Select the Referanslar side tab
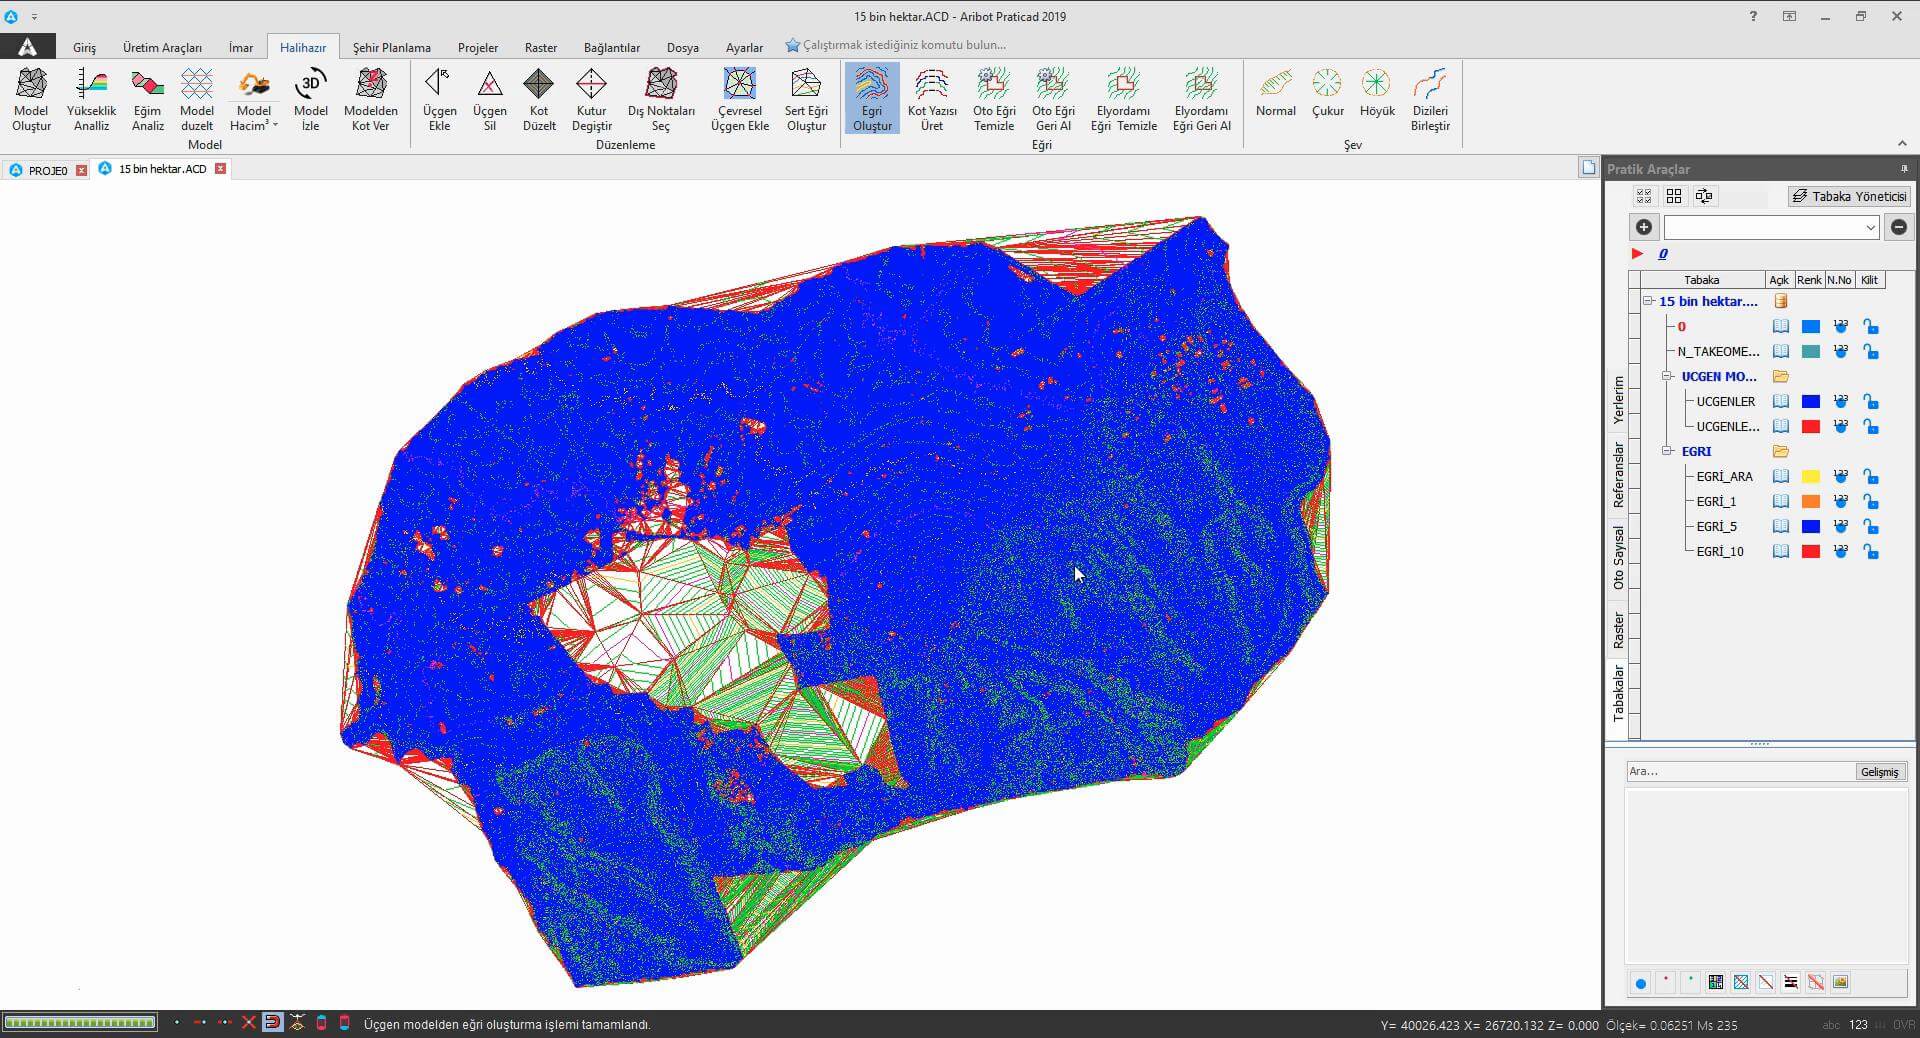The image size is (1920, 1038). (x=1618, y=476)
